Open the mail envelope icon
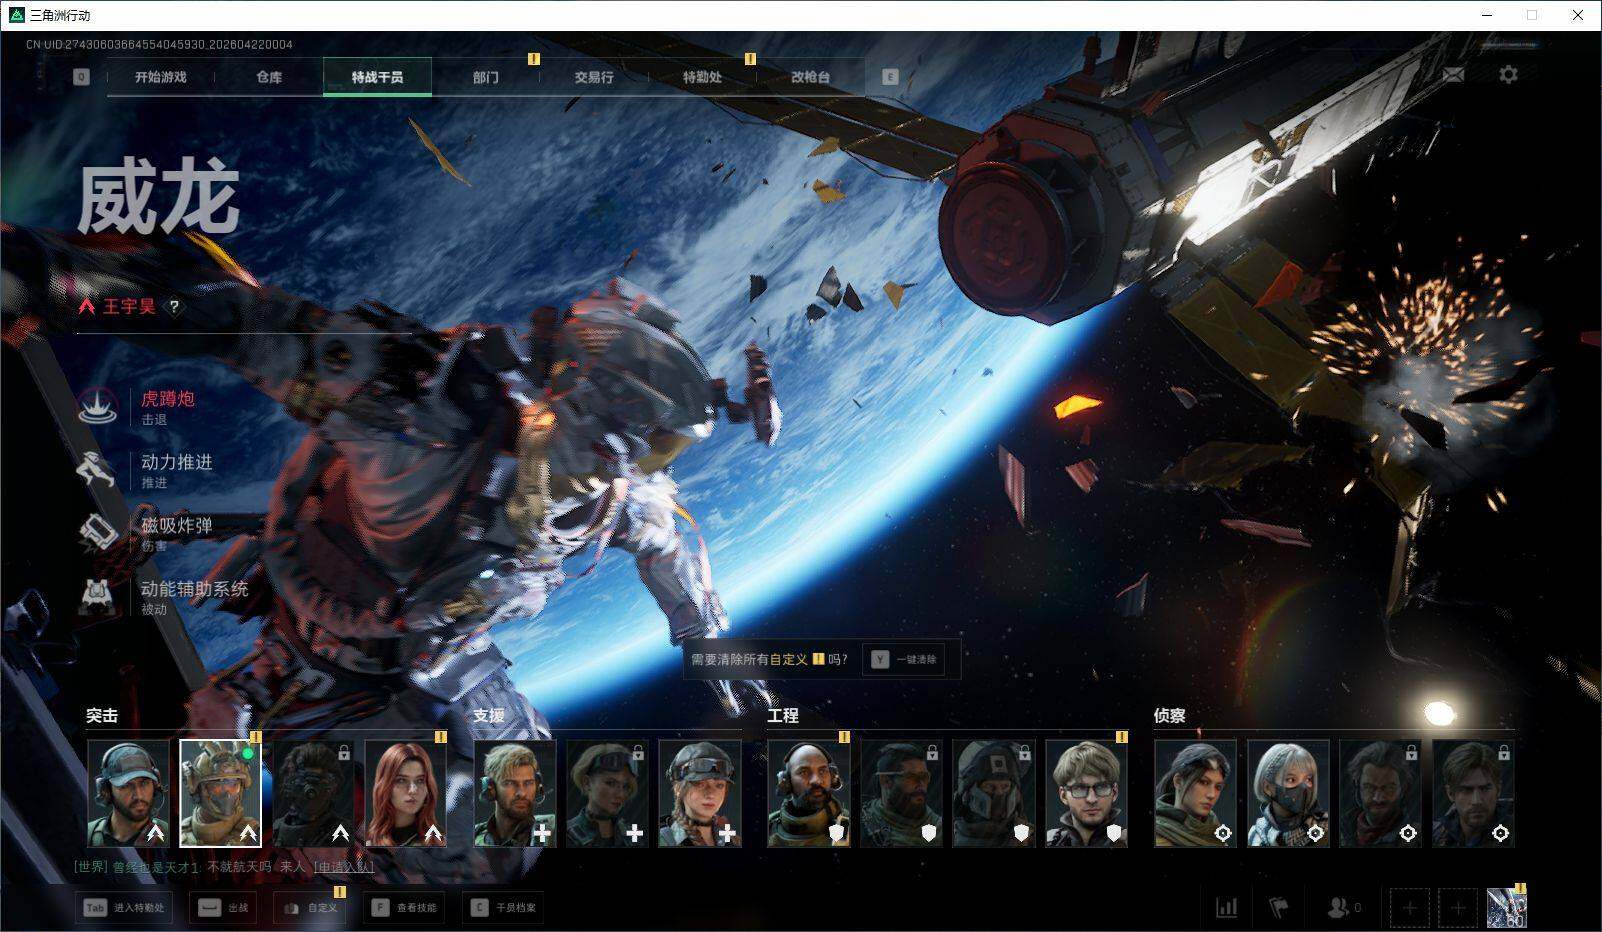The image size is (1602, 932). (1453, 75)
